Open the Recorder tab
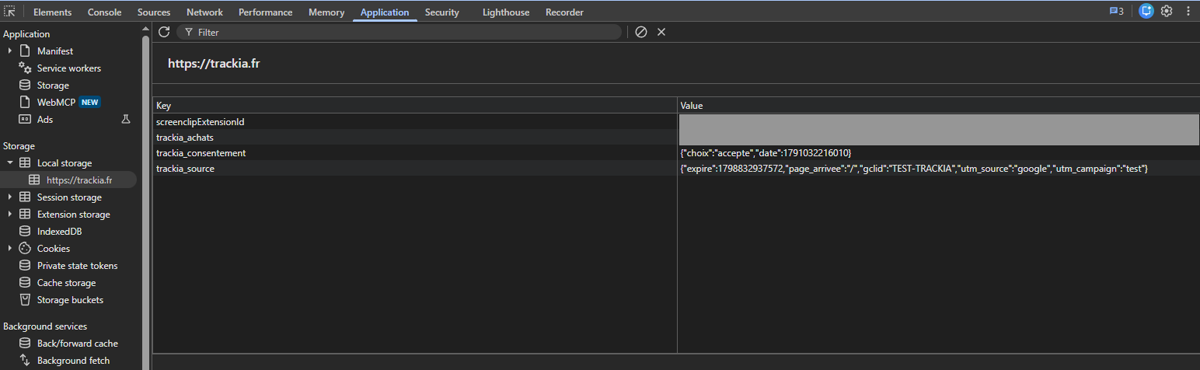 click(x=564, y=12)
